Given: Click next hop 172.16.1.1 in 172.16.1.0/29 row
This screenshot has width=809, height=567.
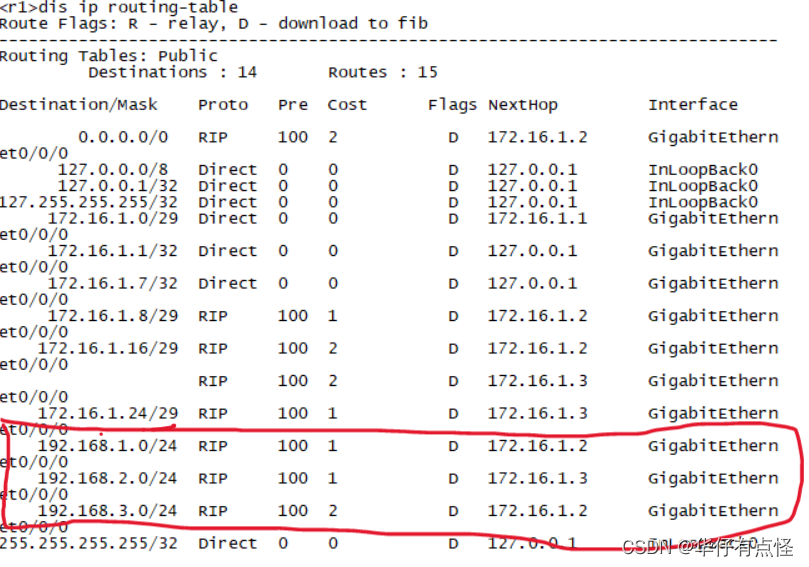Looking at the screenshot, I should 538,218.
